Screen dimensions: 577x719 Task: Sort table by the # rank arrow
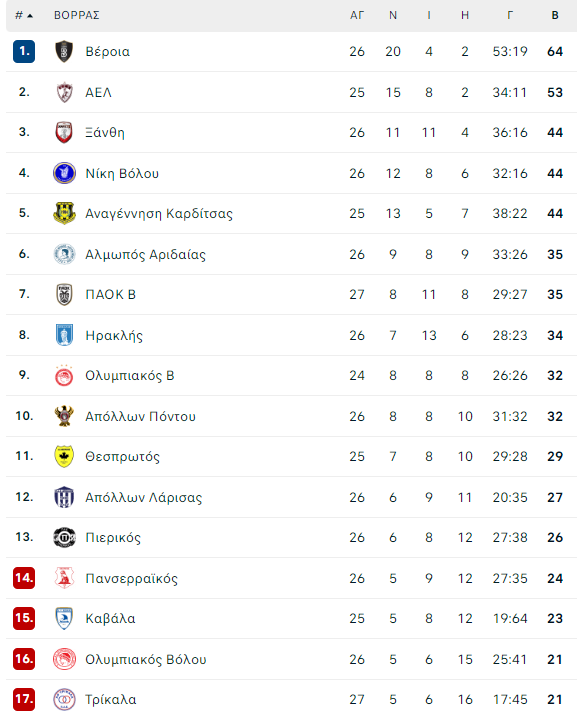coord(24,16)
